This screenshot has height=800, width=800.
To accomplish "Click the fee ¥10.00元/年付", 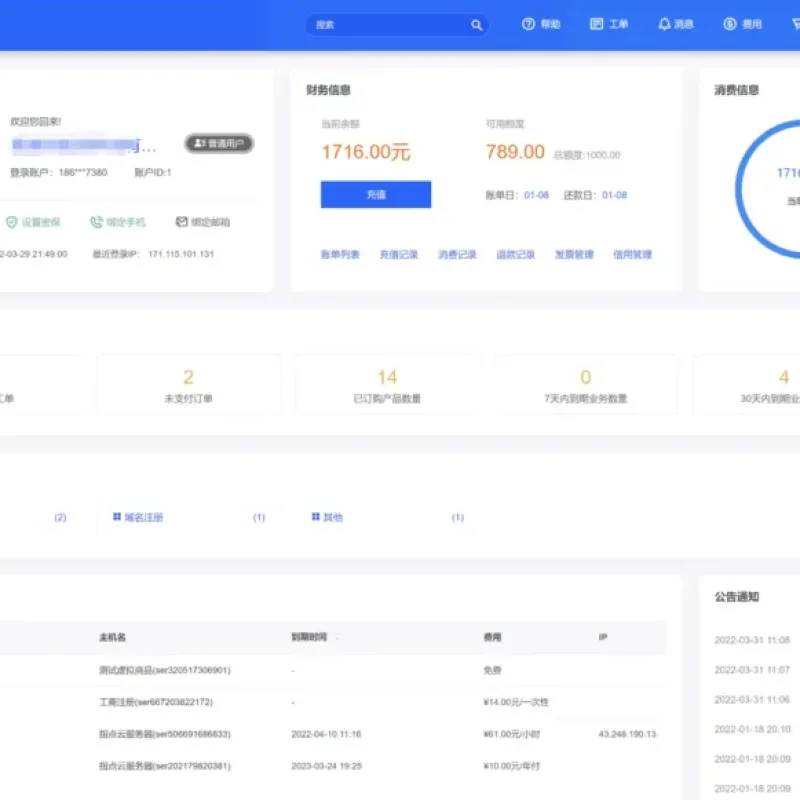I will tap(512, 766).
